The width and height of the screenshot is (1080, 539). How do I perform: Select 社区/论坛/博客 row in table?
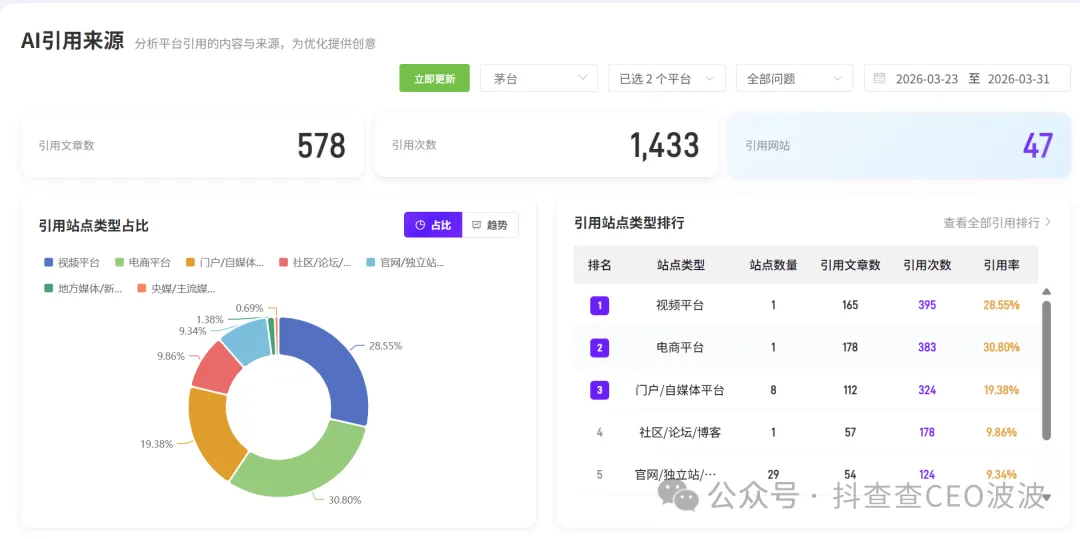[806, 433]
